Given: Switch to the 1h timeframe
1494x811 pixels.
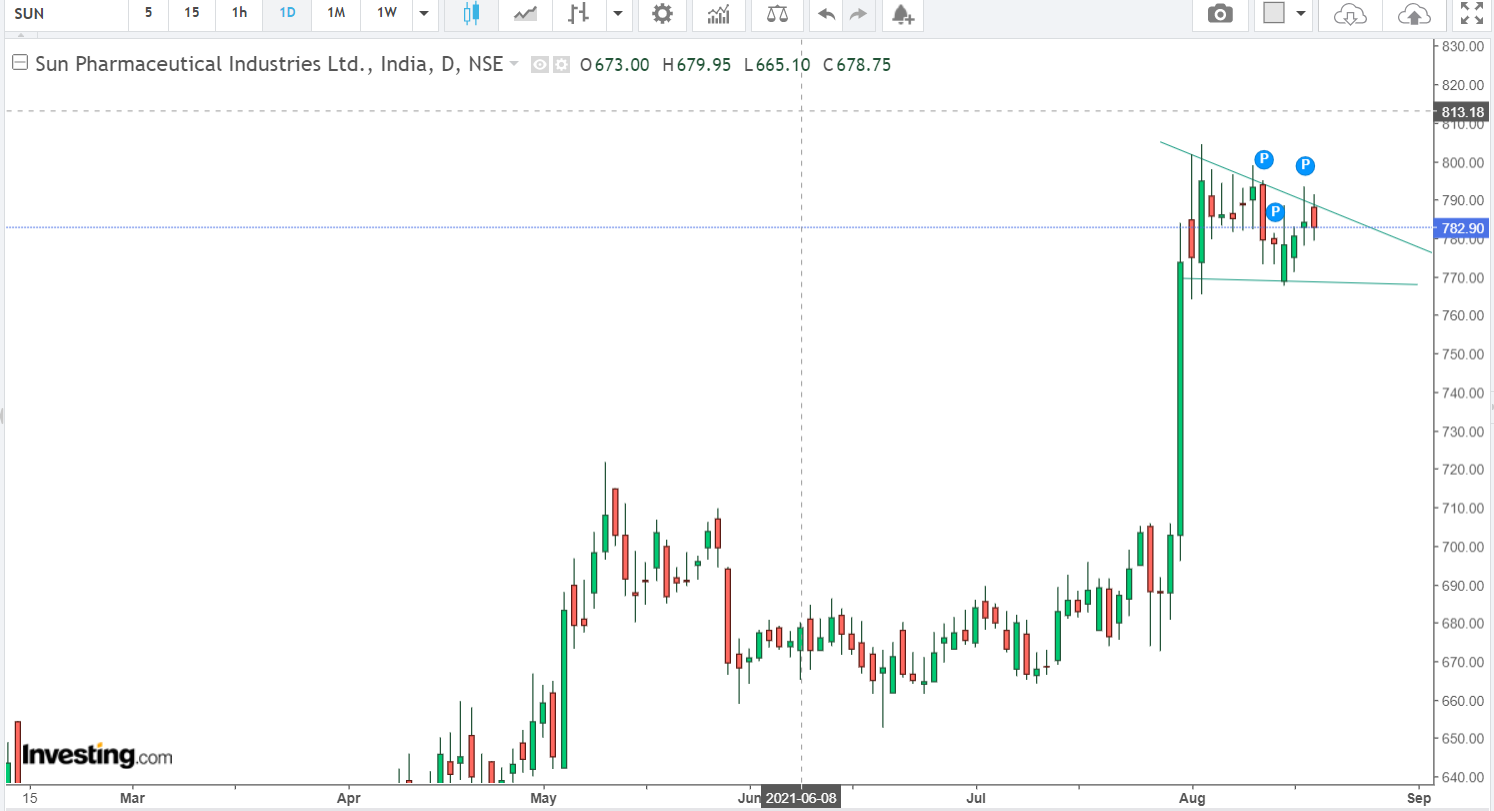Looking at the screenshot, I should point(239,14).
